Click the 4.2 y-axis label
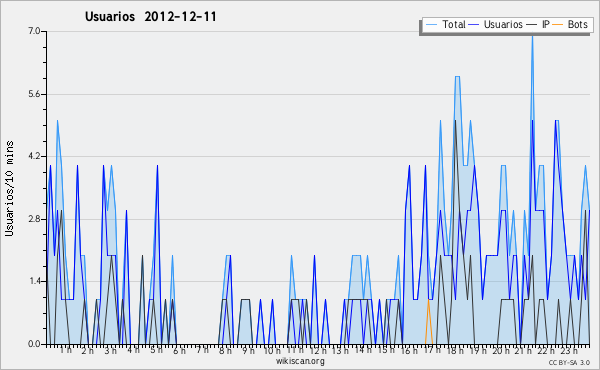The image size is (600, 370). [x=34, y=156]
